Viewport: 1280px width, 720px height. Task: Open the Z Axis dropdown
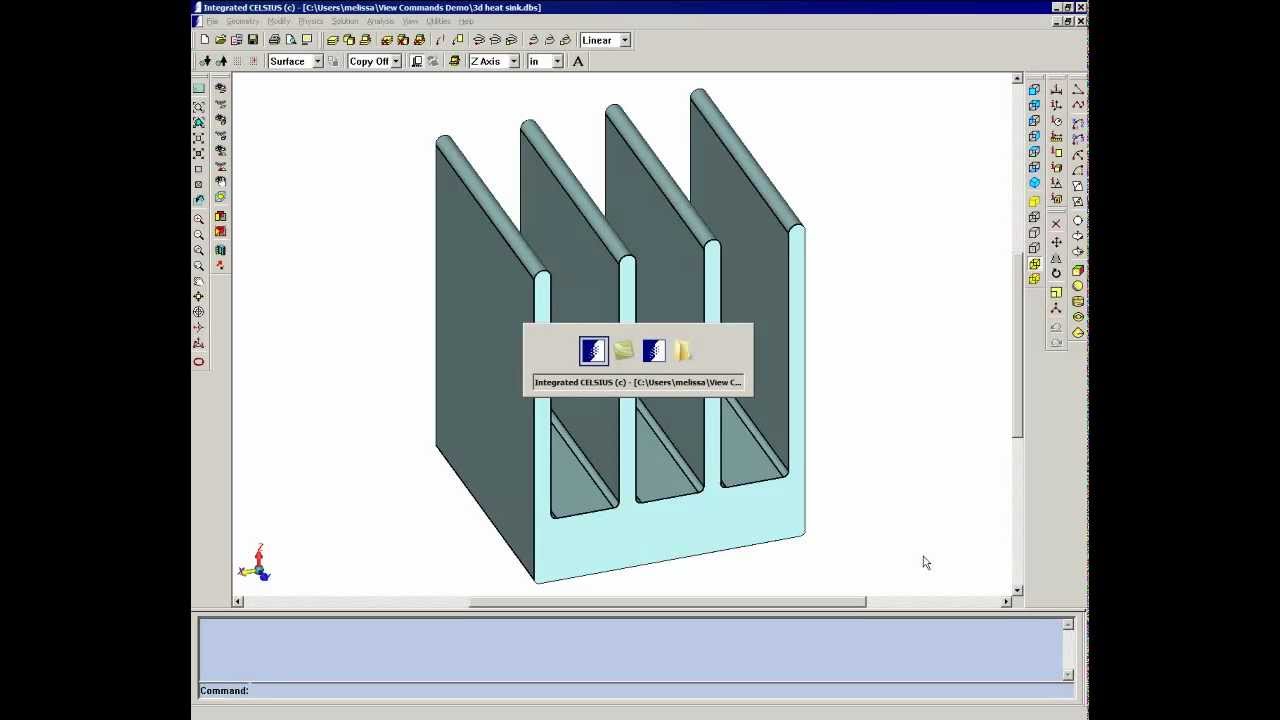point(514,61)
